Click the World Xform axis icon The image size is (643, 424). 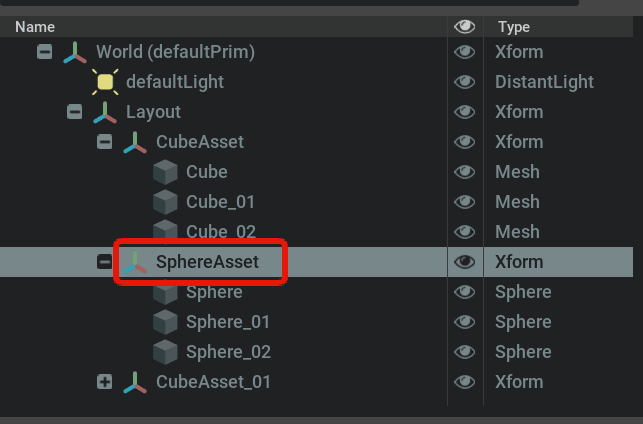tap(75, 52)
